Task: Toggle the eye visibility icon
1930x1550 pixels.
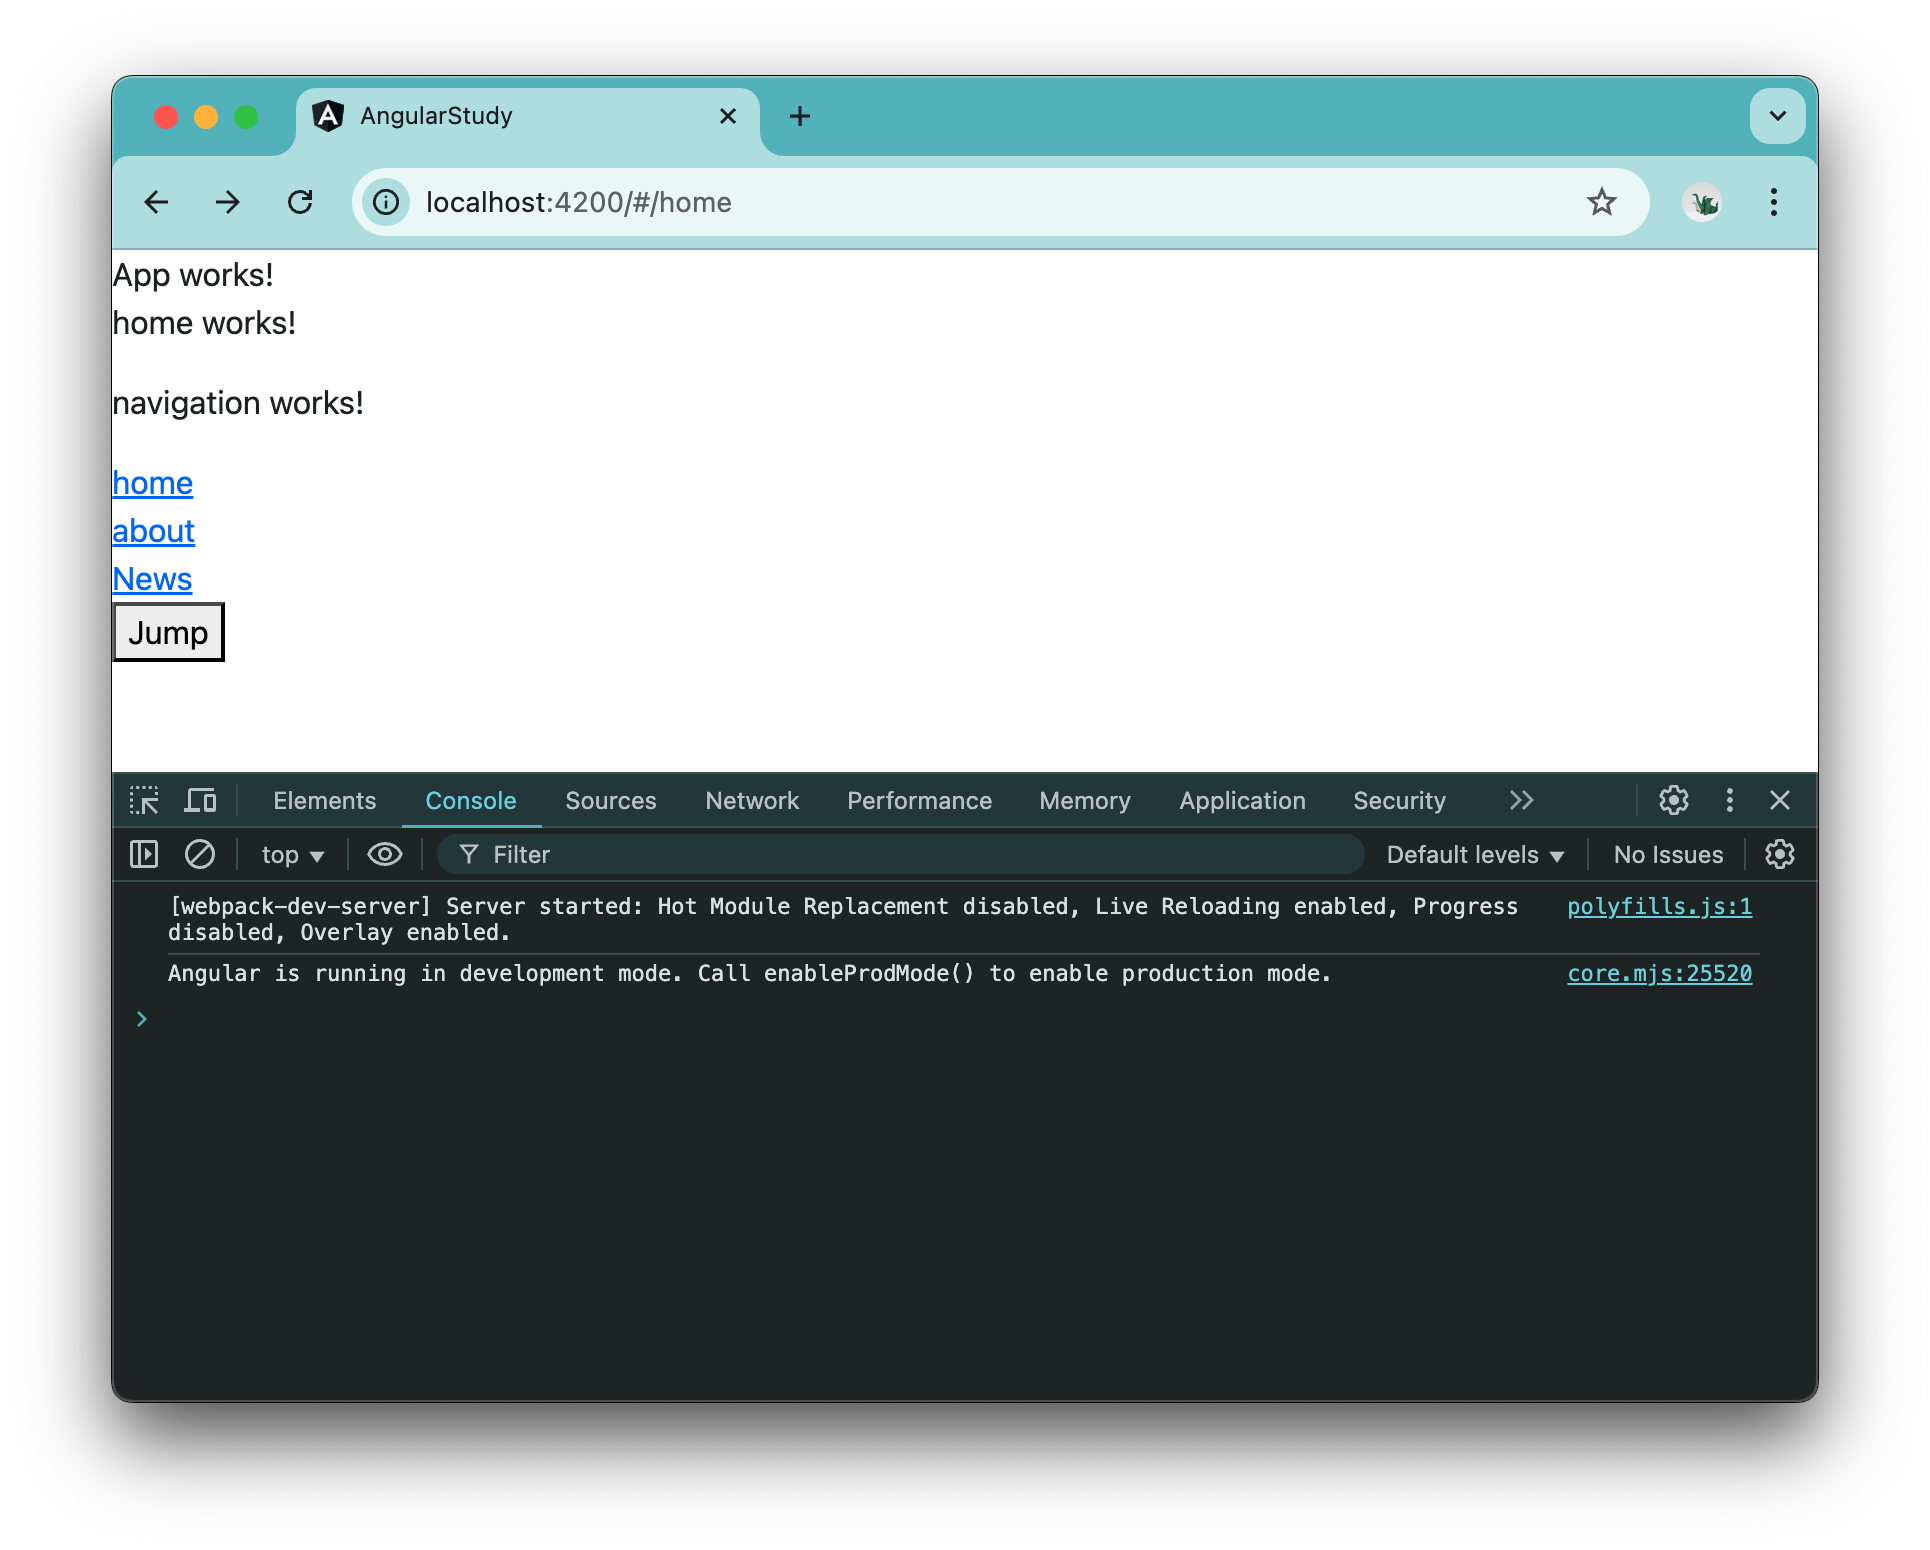Action: pyautogui.click(x=383, y=854)
